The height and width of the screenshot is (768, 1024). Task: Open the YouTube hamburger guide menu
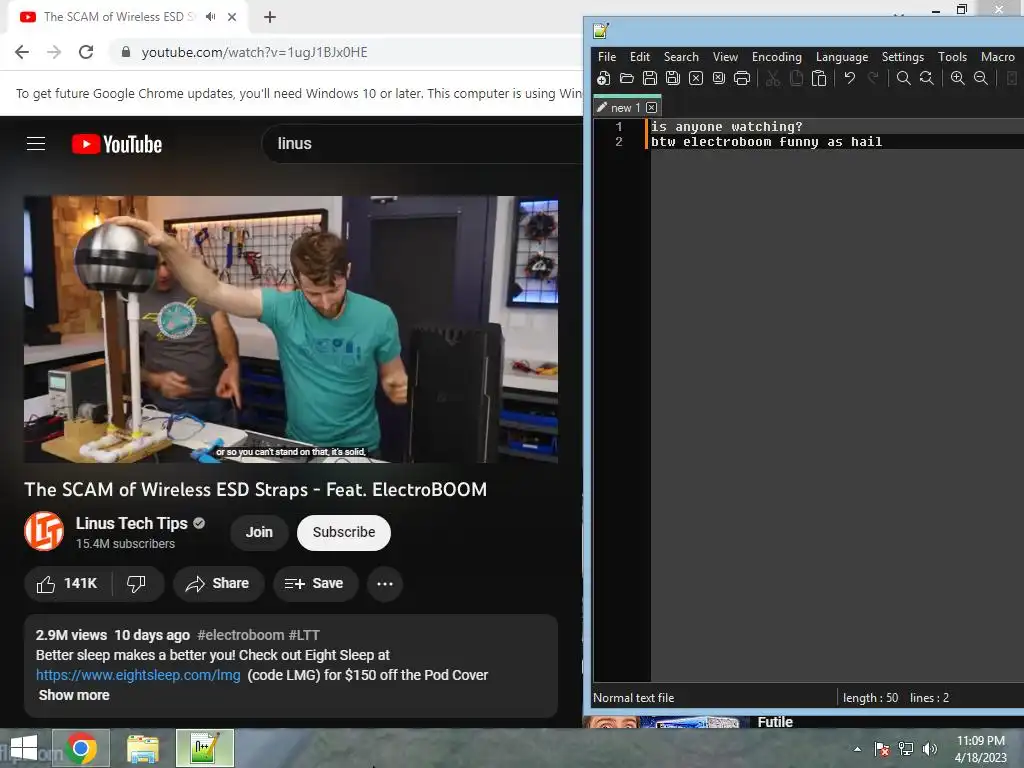coord(36,144)
